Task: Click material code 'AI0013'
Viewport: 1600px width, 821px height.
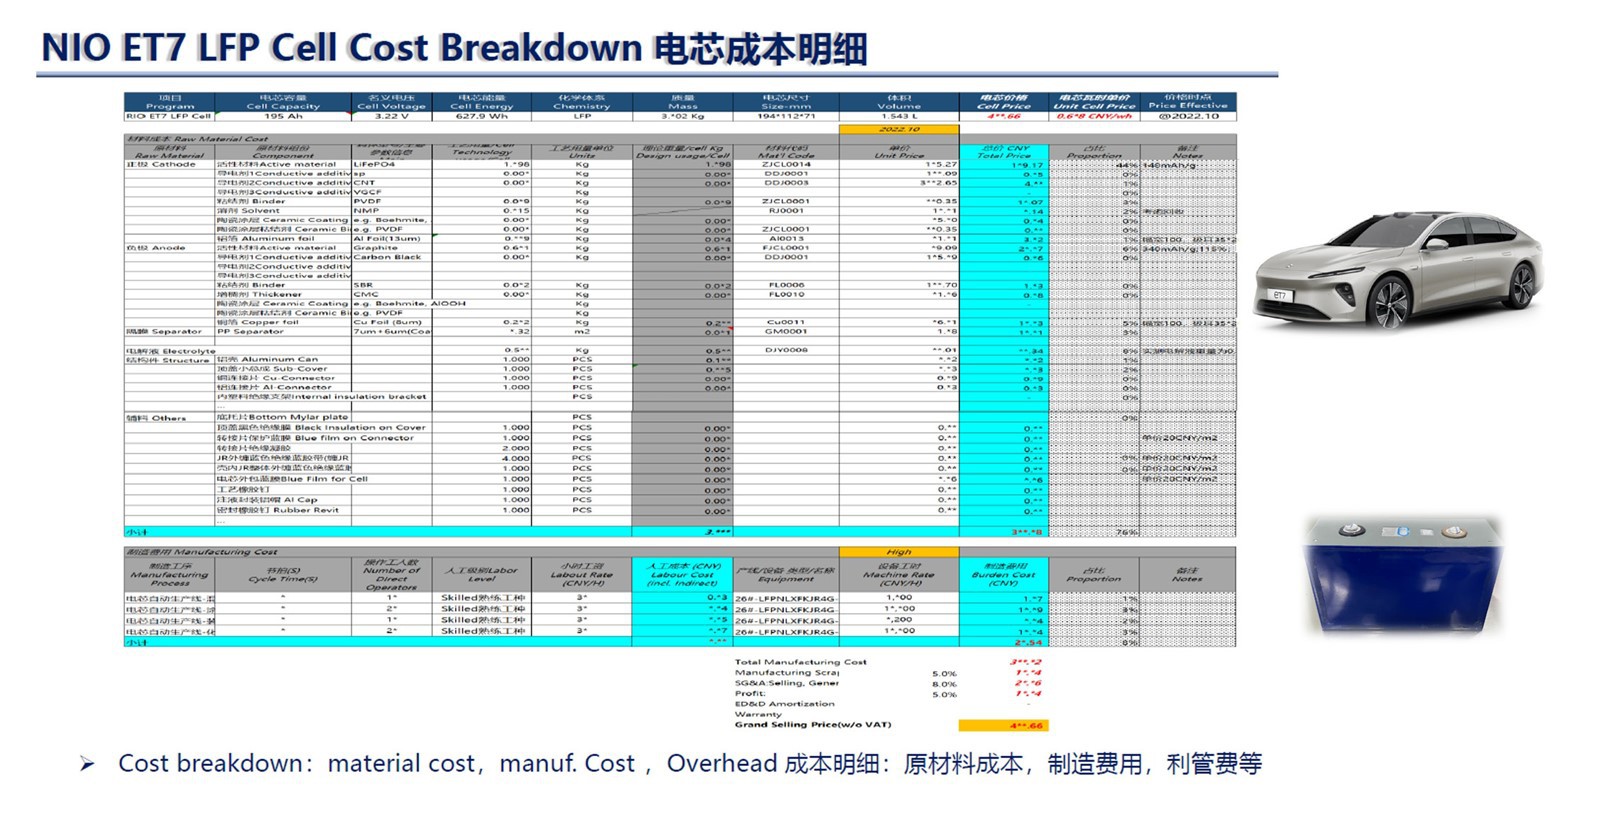Action: [786, 239]
